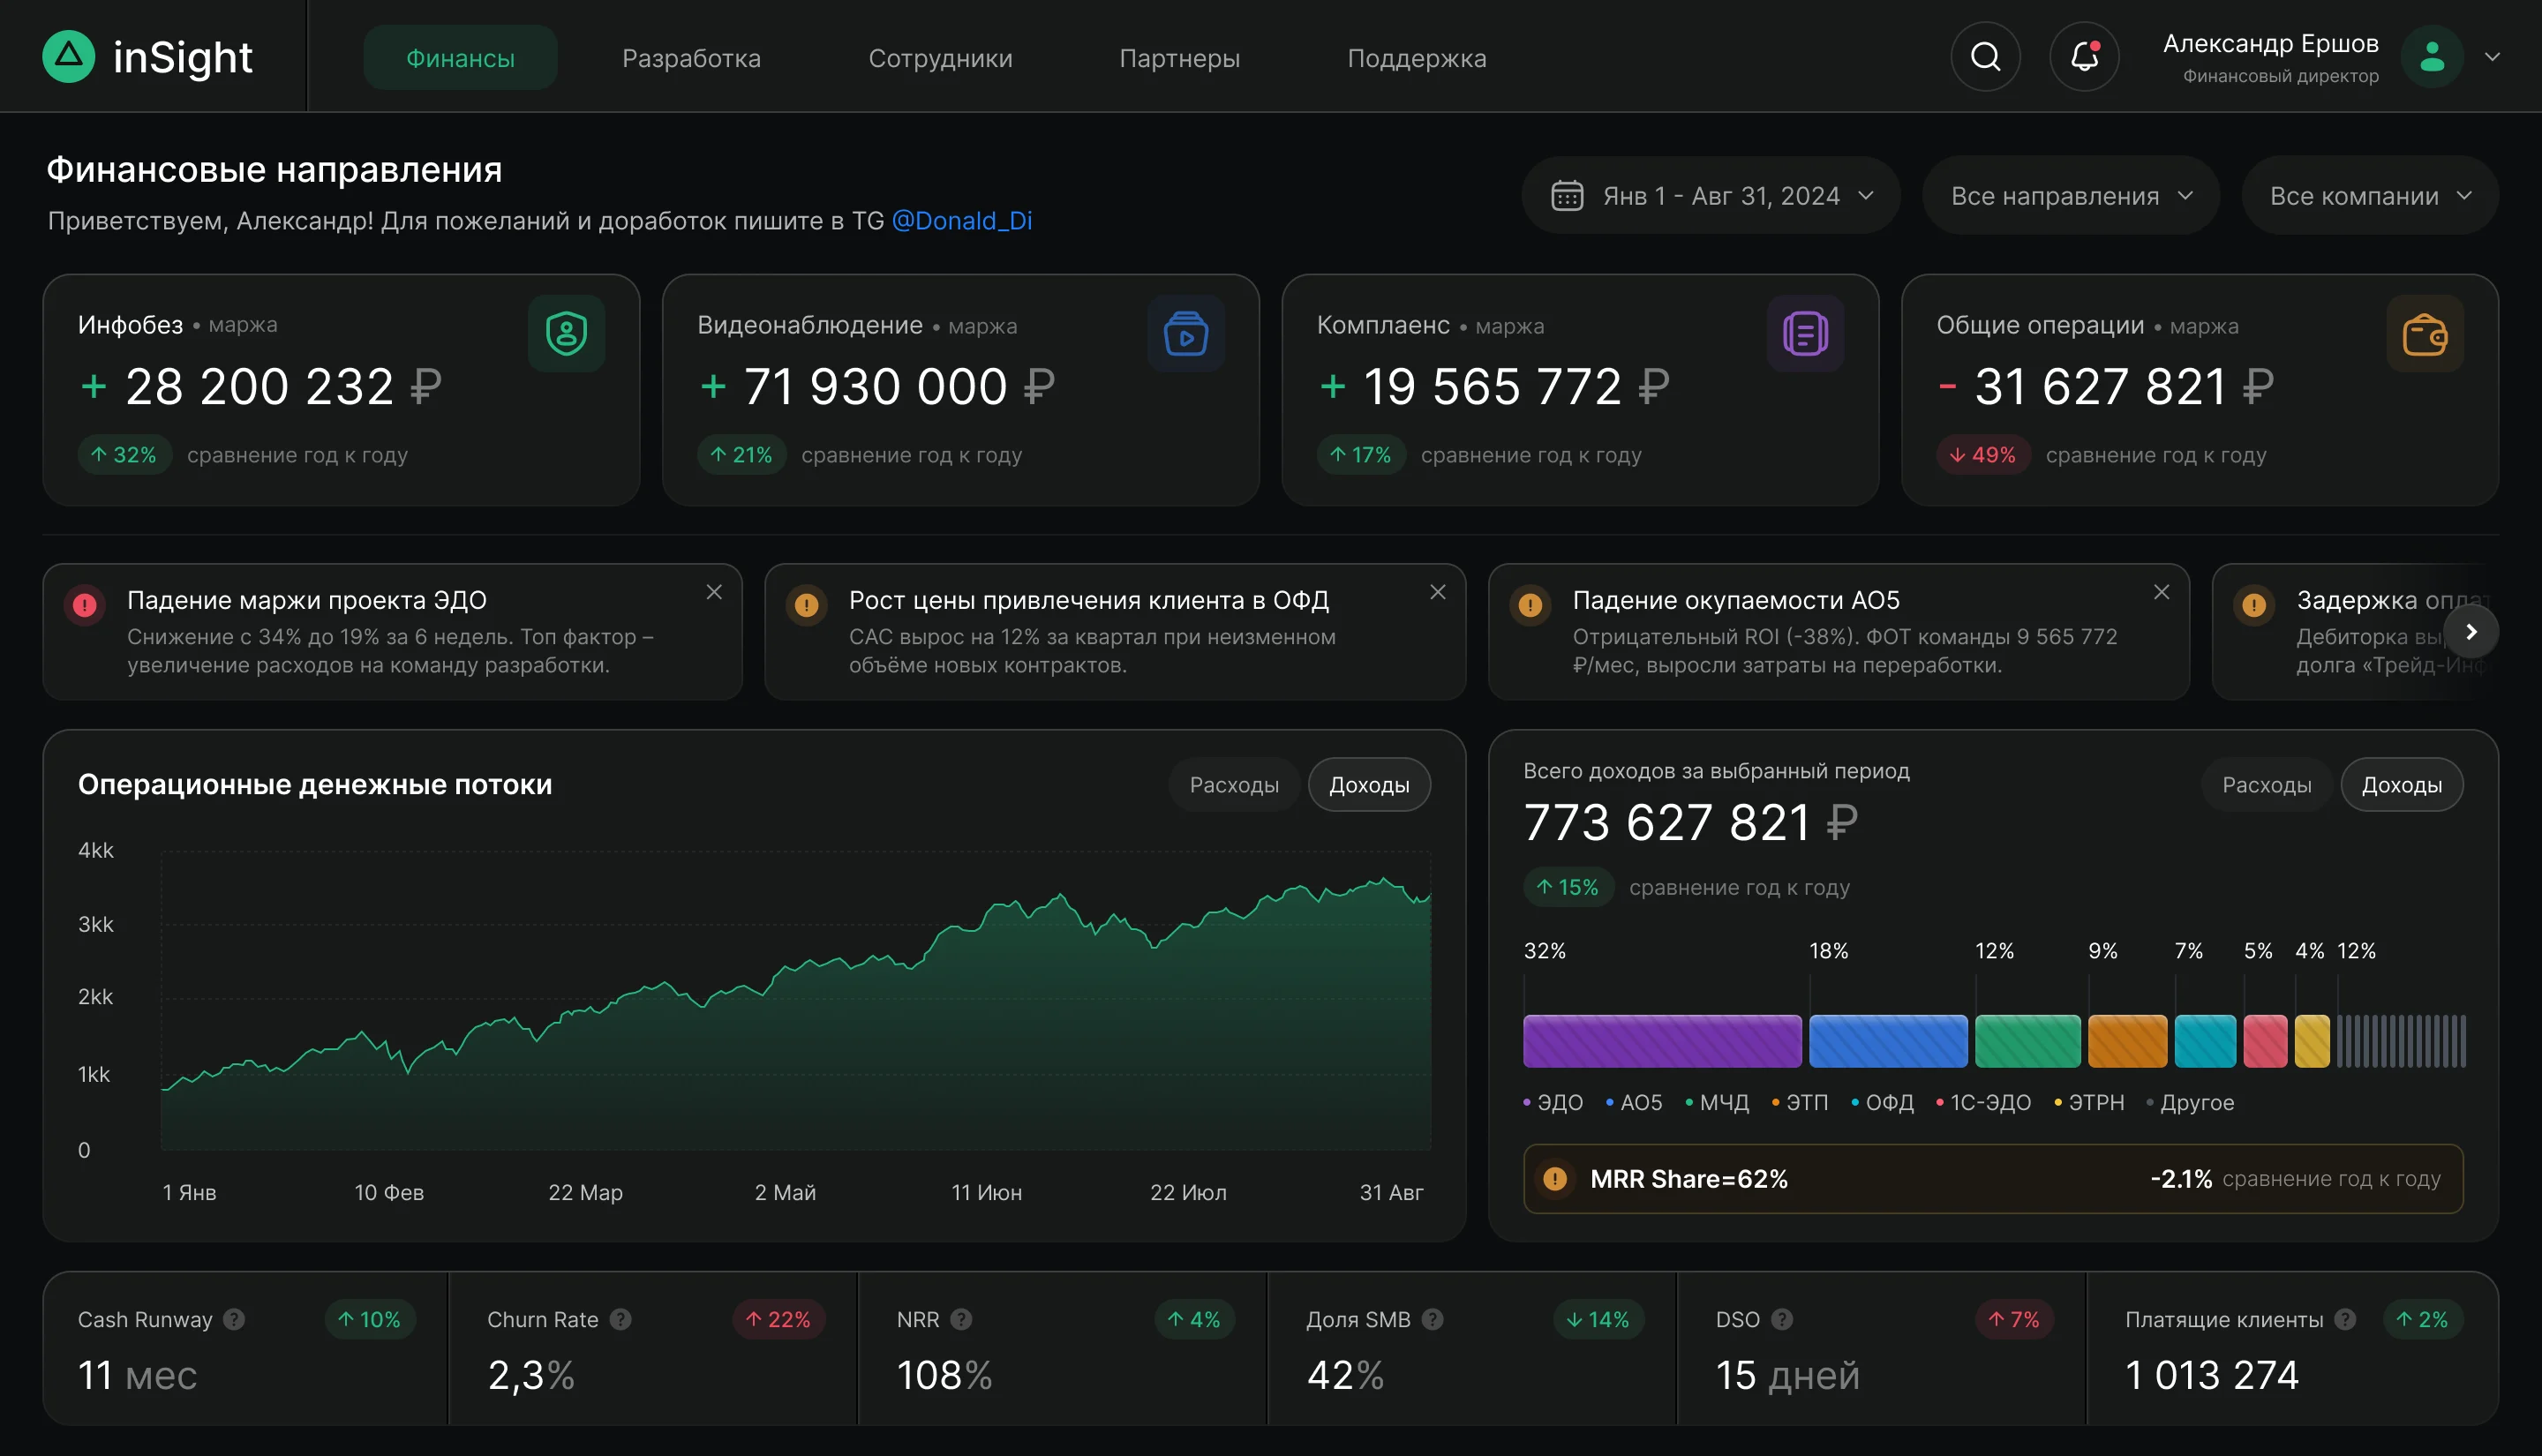This screenshot has height=1456, width=2542.
Task: Click the red 1С-ЭДО bar segment
Action: 2265,1041
